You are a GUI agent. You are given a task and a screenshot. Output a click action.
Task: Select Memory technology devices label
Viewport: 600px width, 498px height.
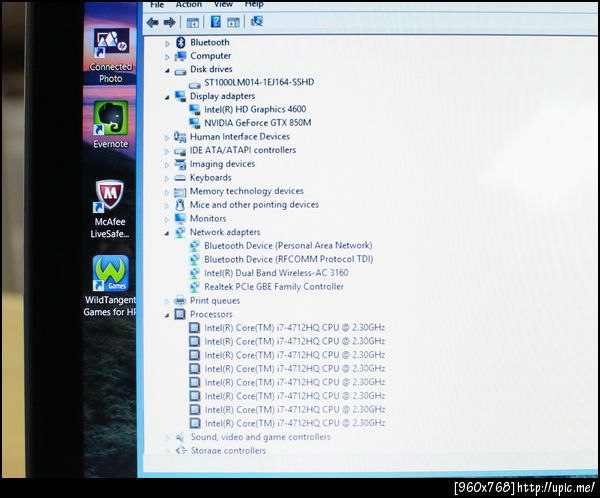click(x=247, y=191)
